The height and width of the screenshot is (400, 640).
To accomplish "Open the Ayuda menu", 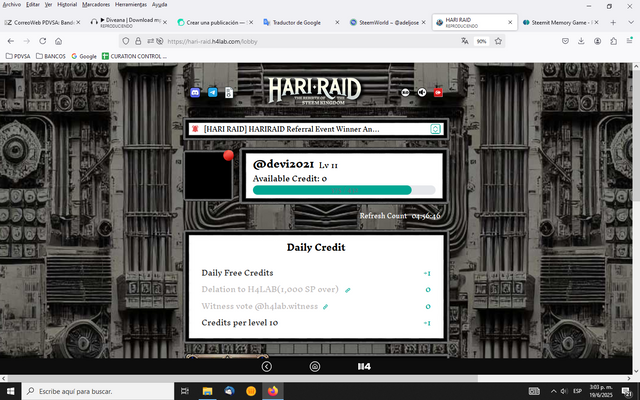I will [160, 4].
